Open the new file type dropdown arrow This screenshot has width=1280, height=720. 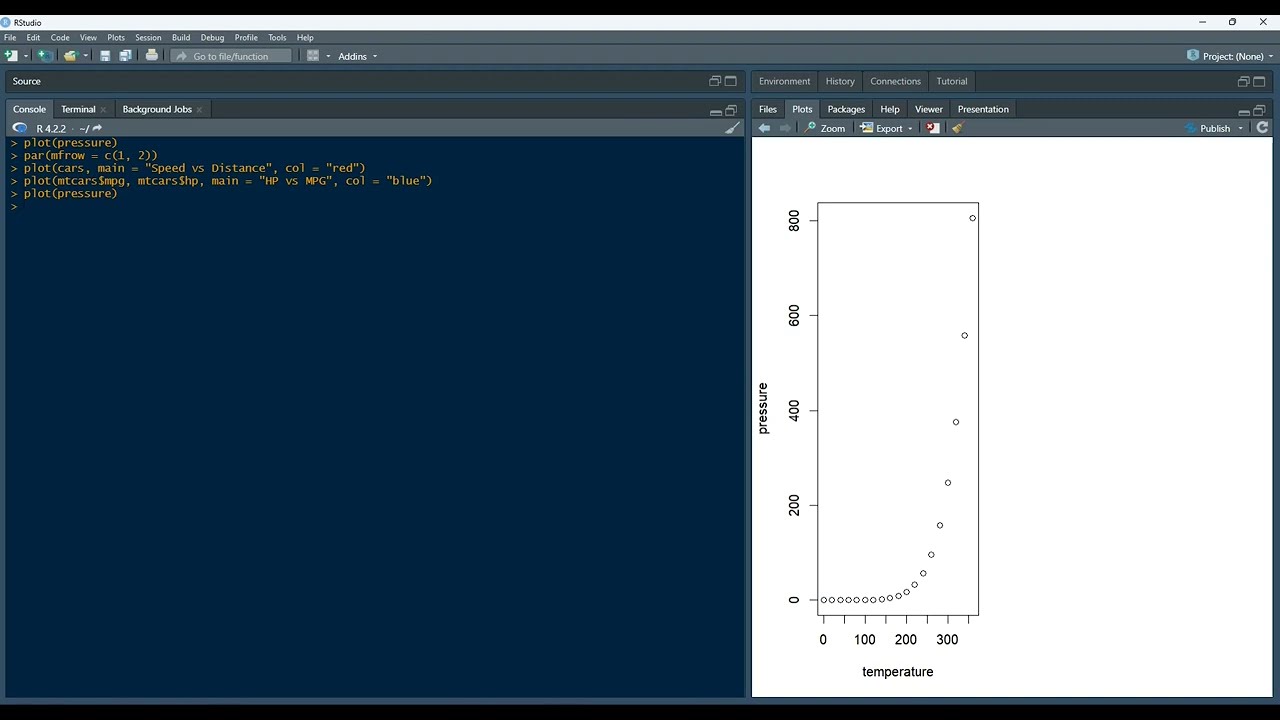pyautogui.click(x=26, y=56)
